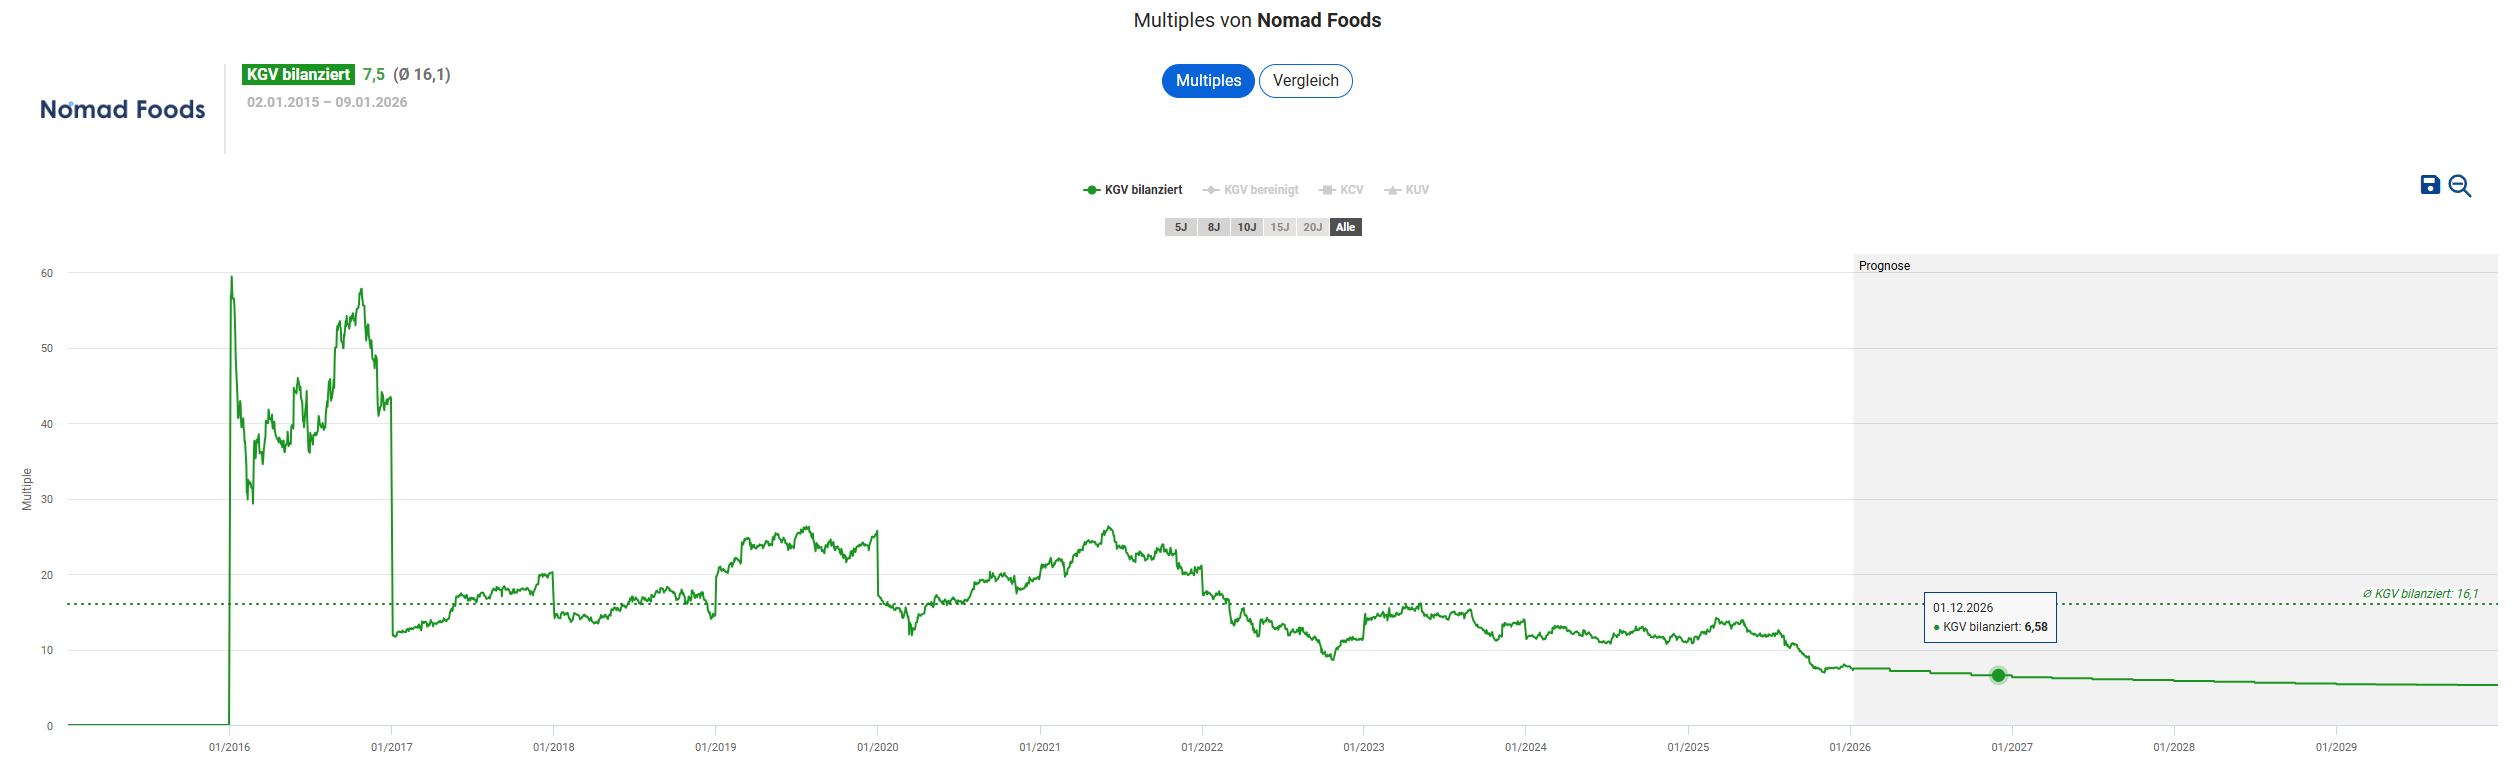The image size is (2520, 767).
Task: Show the KGV bereinigt series
Action: (1251, 190)
